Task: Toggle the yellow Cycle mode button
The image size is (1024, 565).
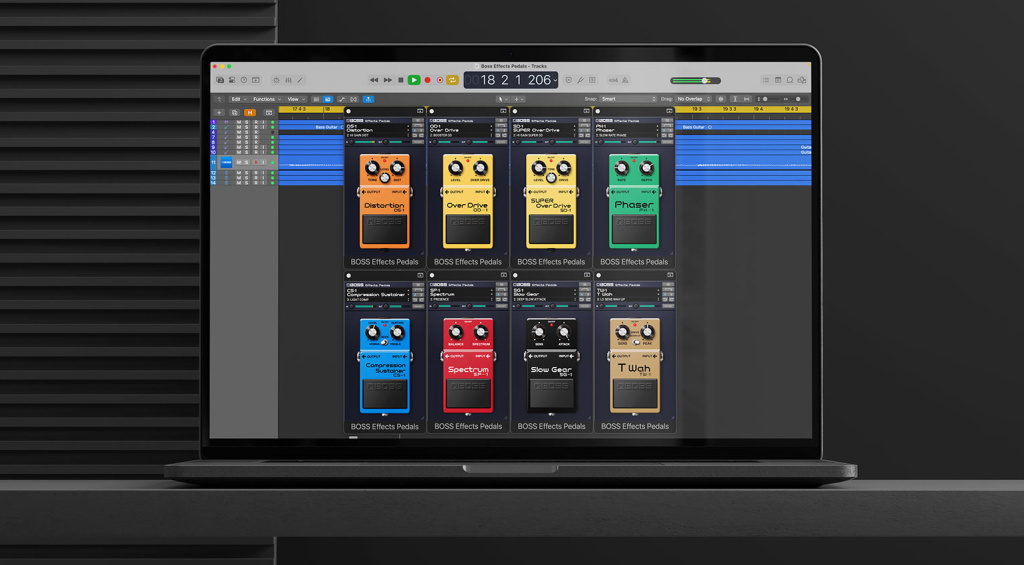Action: [x=452, y=80]
